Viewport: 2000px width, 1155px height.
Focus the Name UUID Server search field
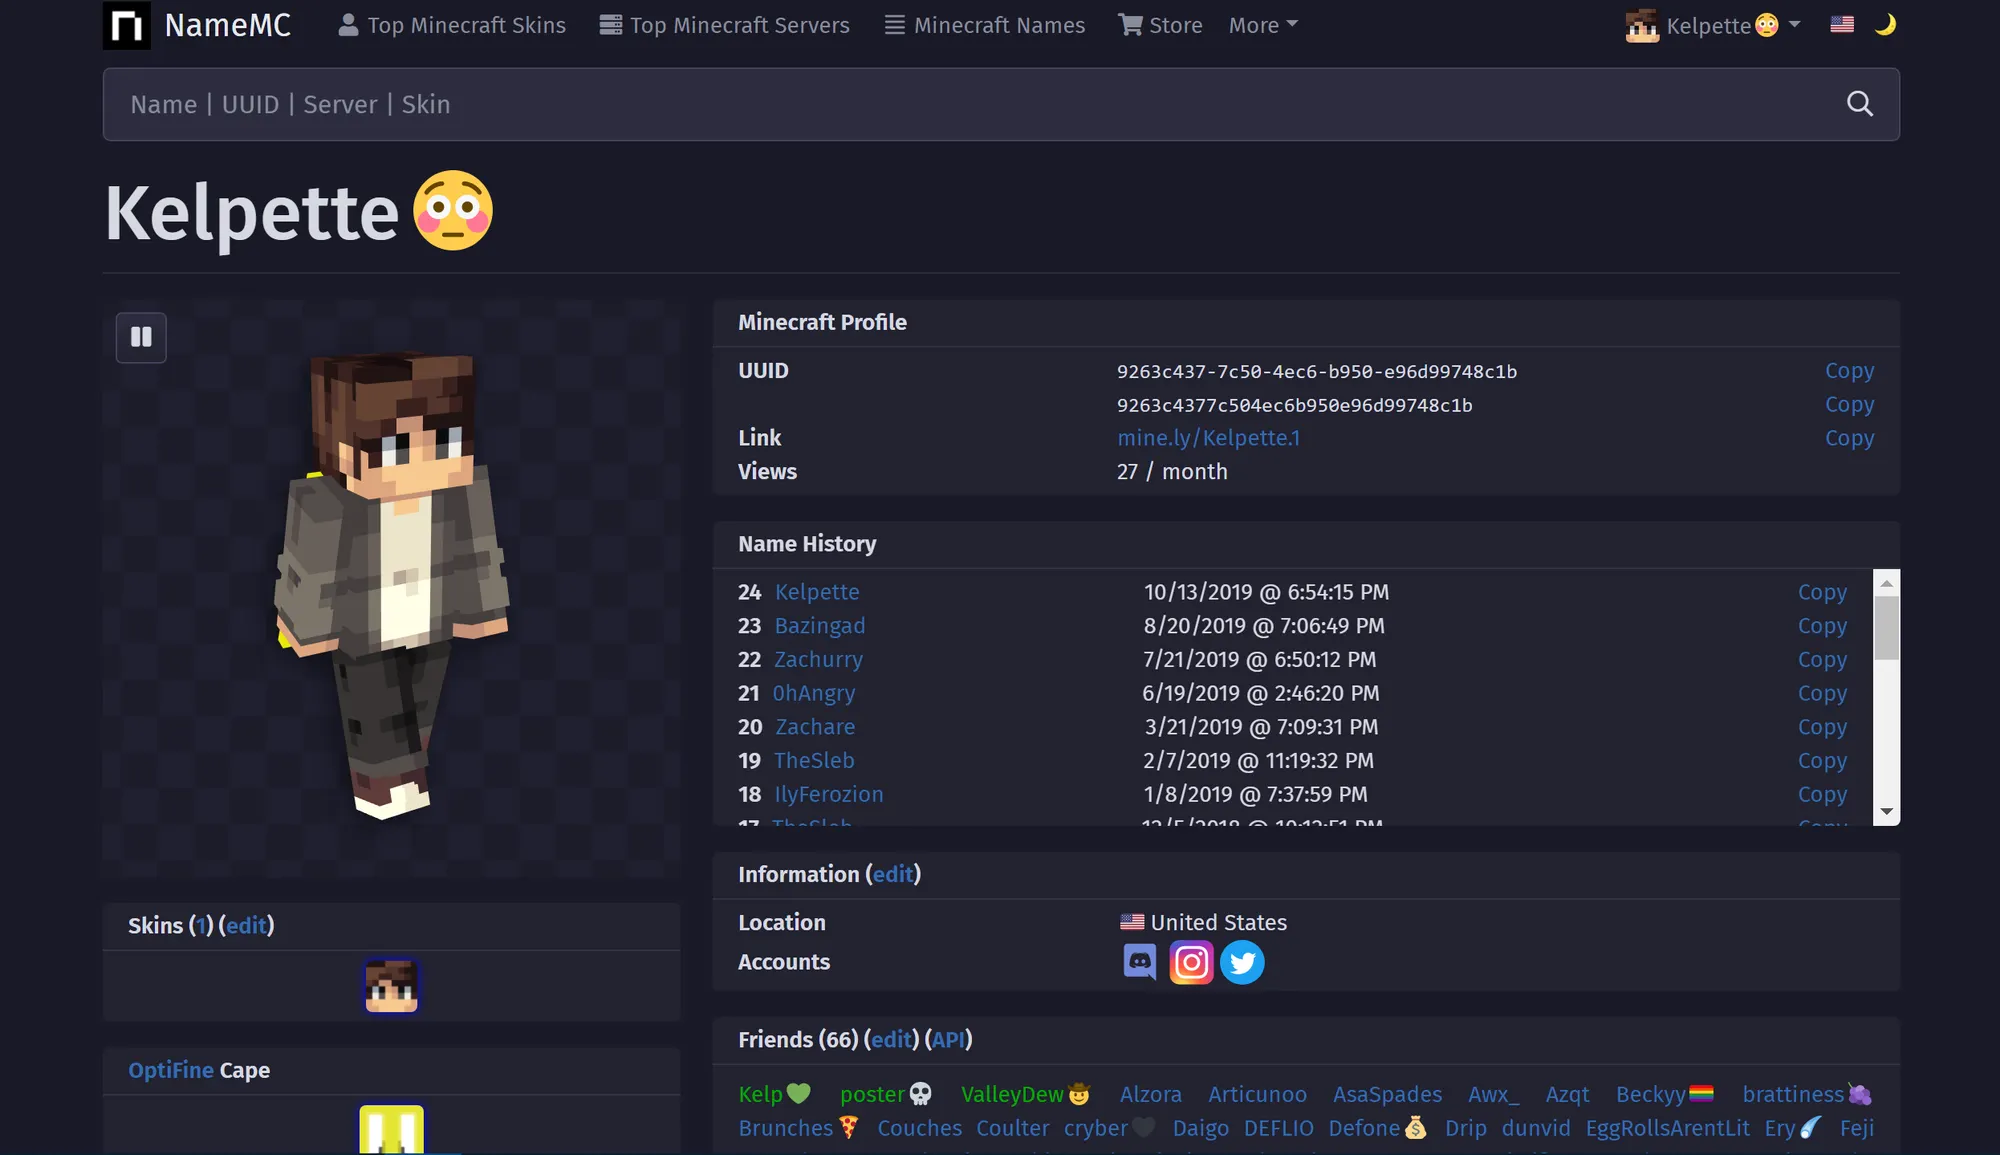coord(900,104)
